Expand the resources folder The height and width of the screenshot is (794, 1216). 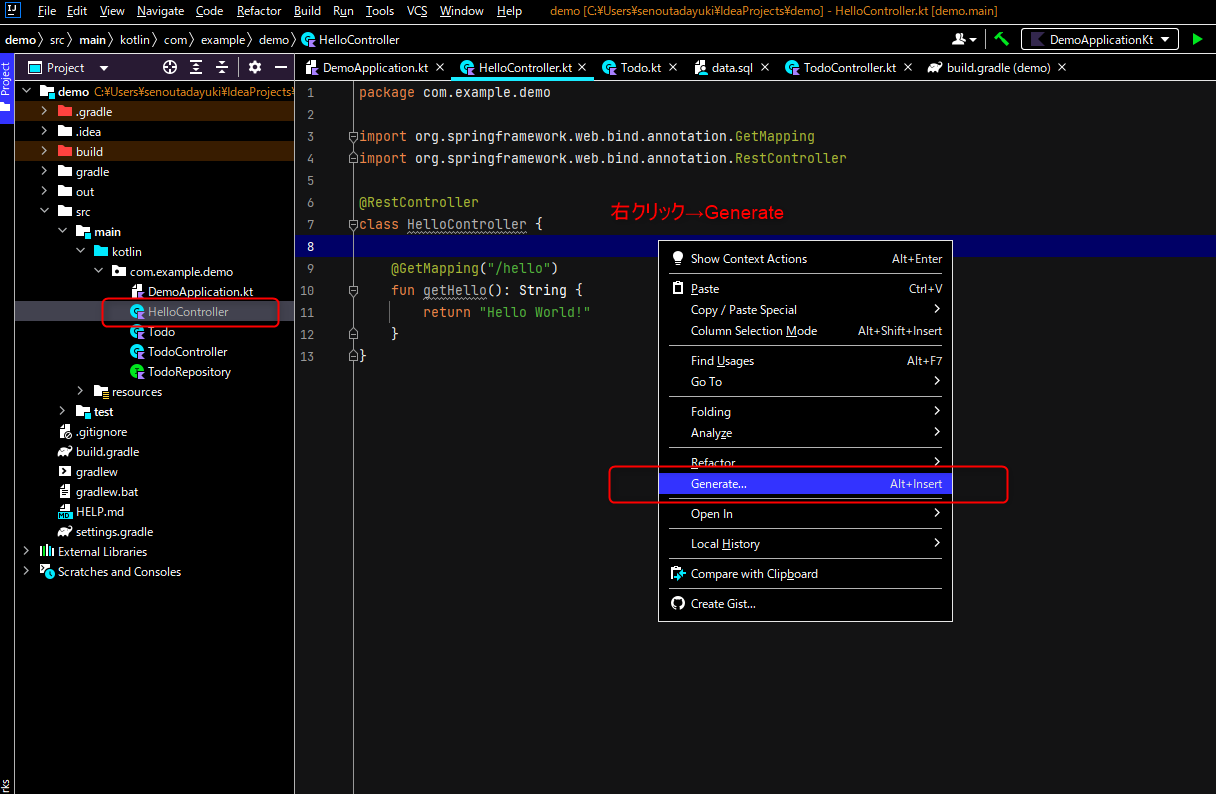[x=80, y=392]
